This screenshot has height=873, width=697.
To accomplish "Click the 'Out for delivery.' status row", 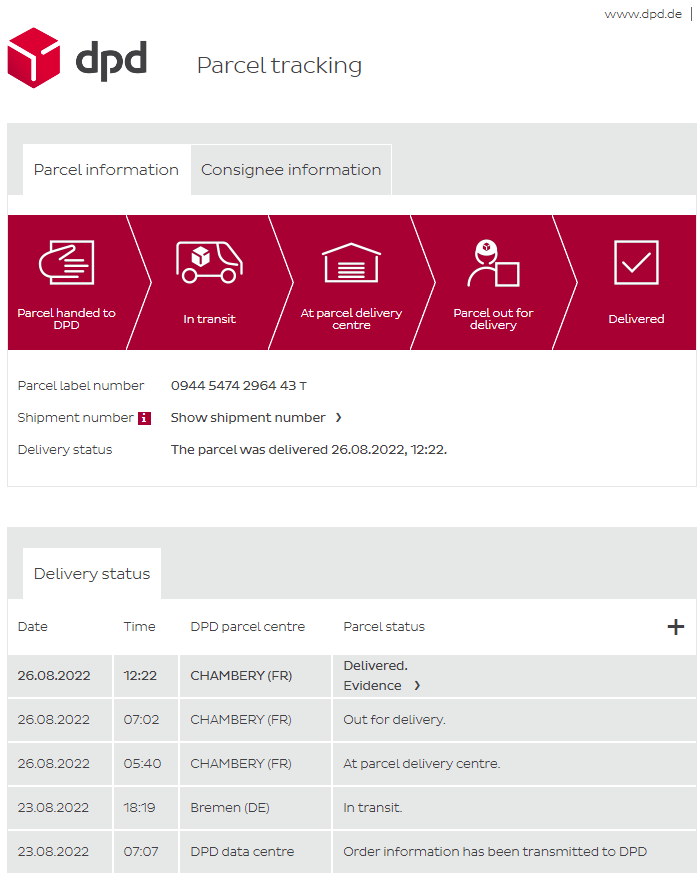I will point(394,720).
